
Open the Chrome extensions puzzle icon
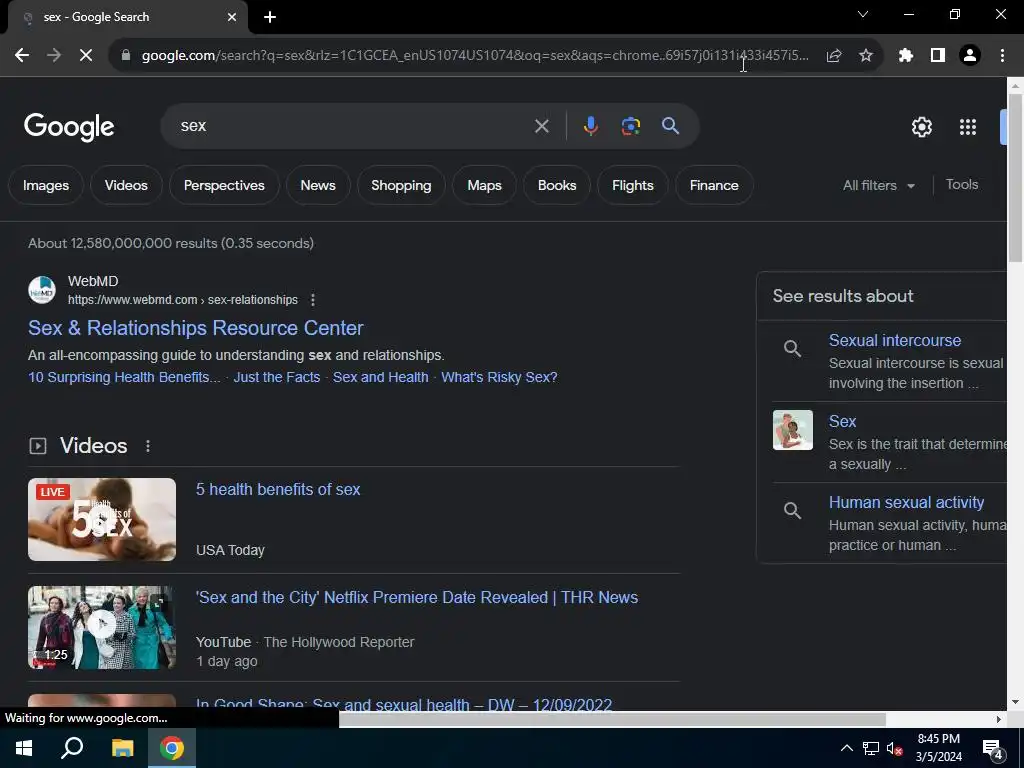pos(905,56)
